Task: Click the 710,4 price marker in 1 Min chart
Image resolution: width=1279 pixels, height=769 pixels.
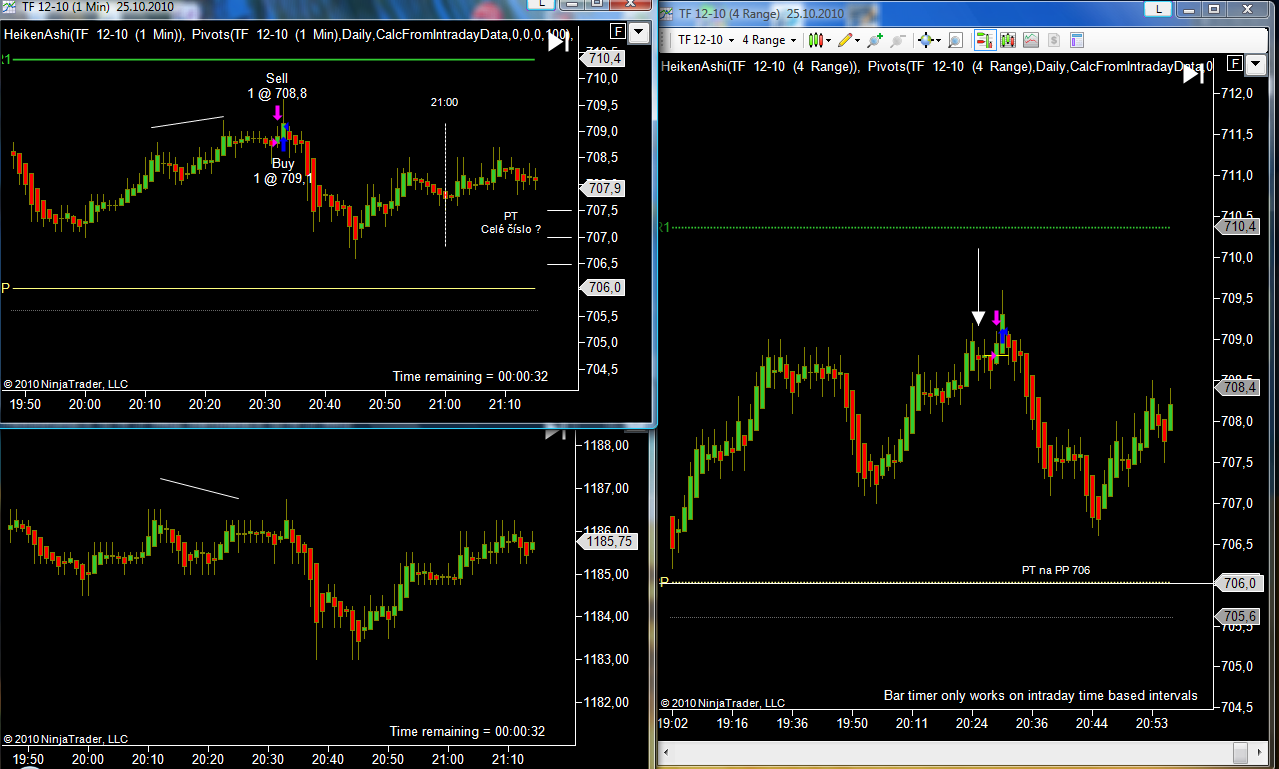Action: (x=601, y=59)
